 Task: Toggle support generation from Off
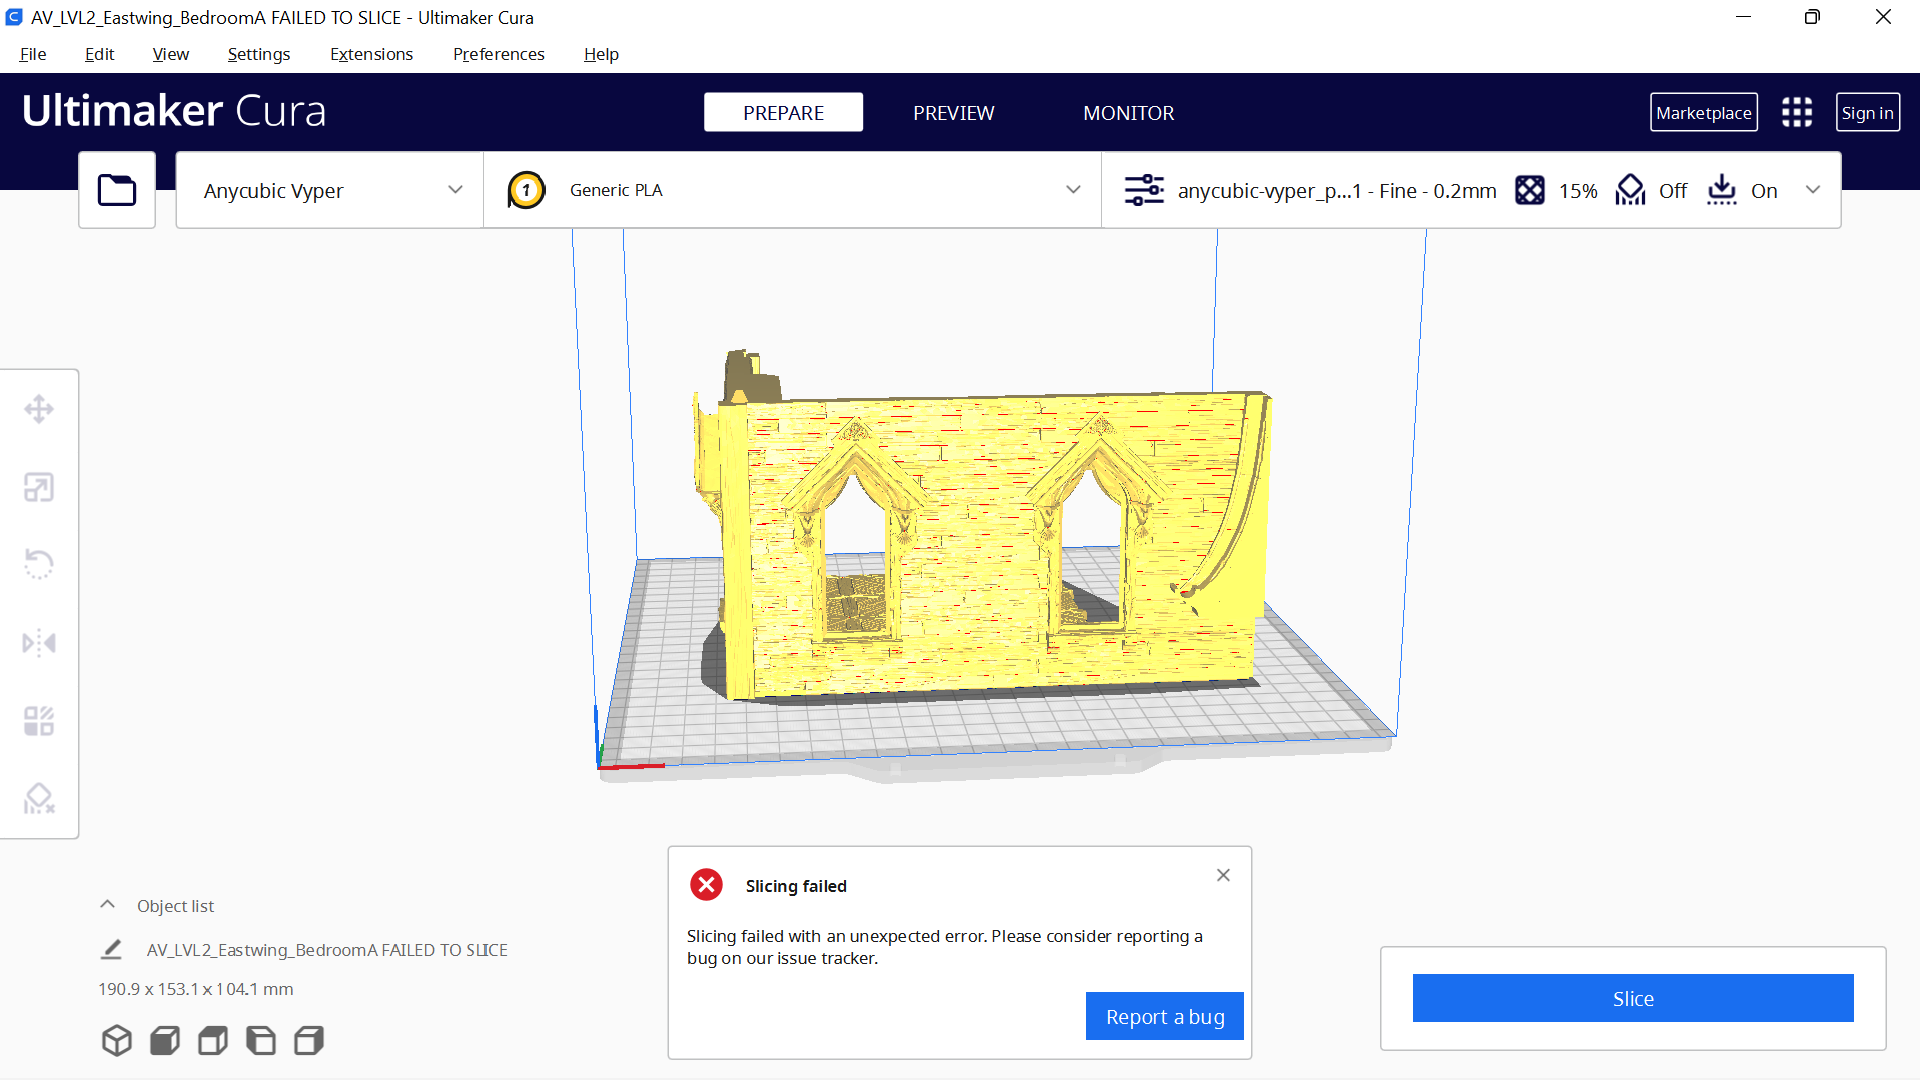tap(1650, 190)
